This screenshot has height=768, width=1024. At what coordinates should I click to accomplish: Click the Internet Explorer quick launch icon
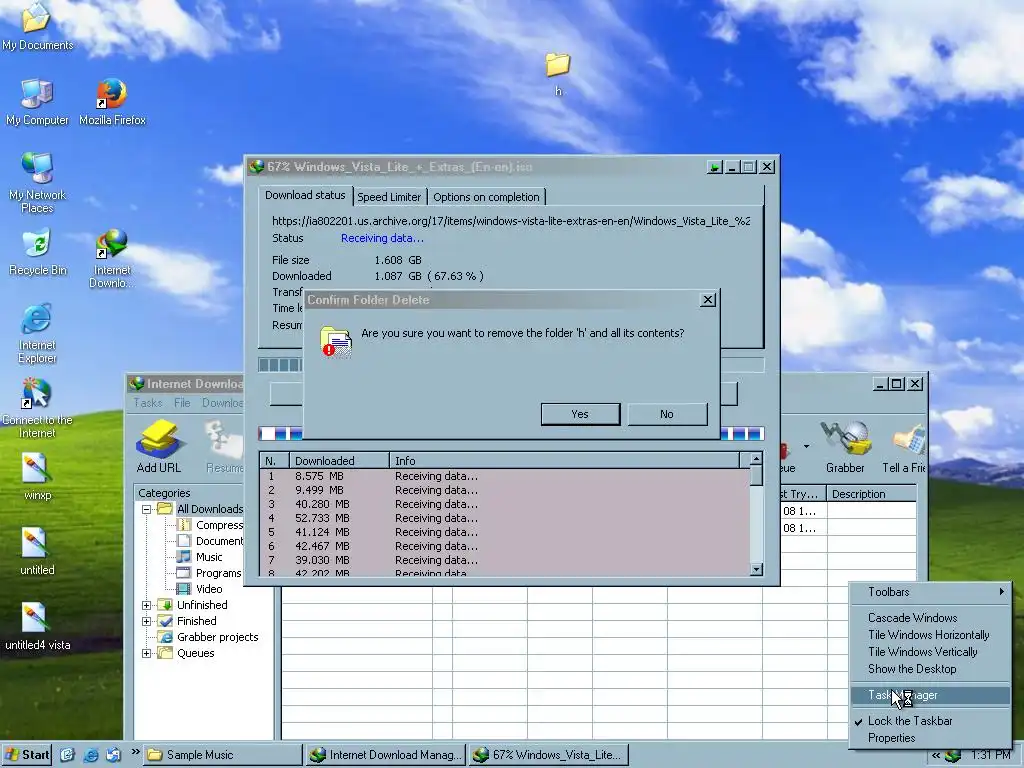pyautogui.click(x=91, y=755)
